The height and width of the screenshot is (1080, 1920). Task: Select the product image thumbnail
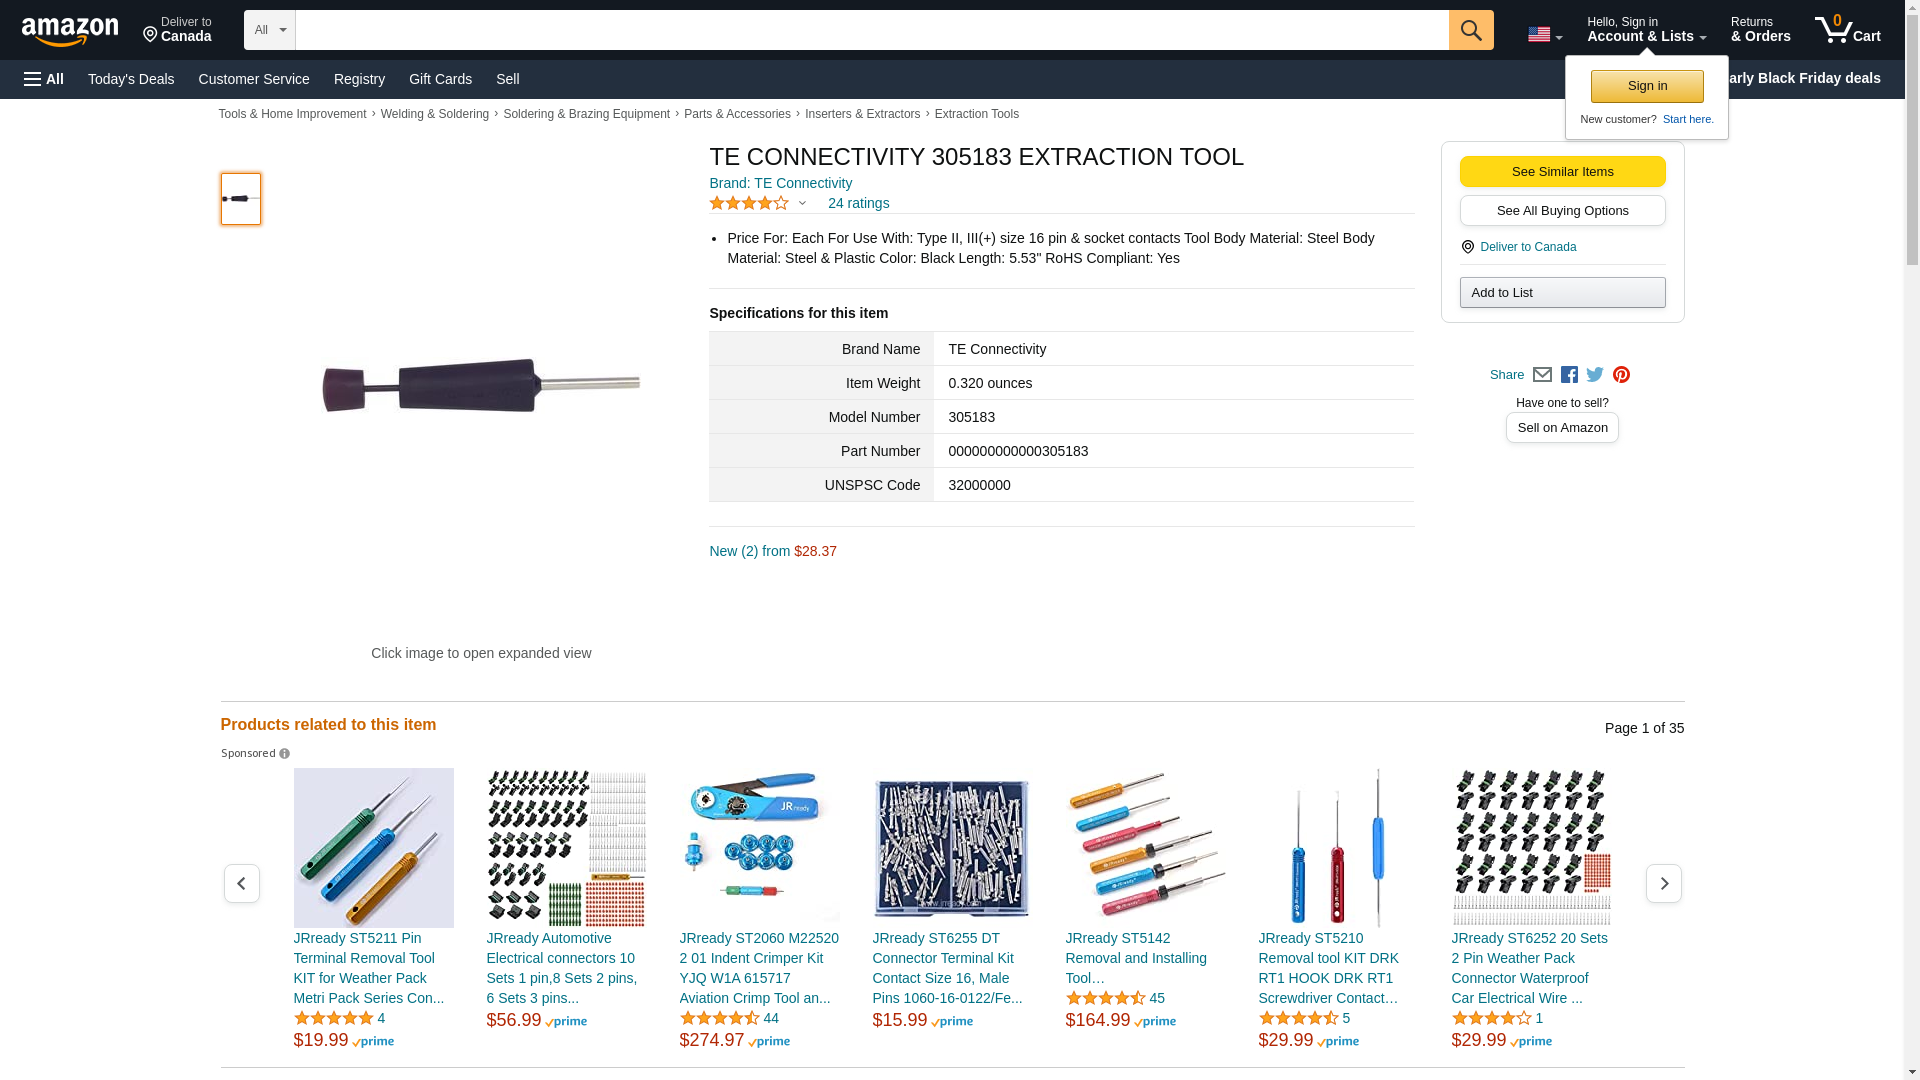pyautogui.click(x=241, y=199)
